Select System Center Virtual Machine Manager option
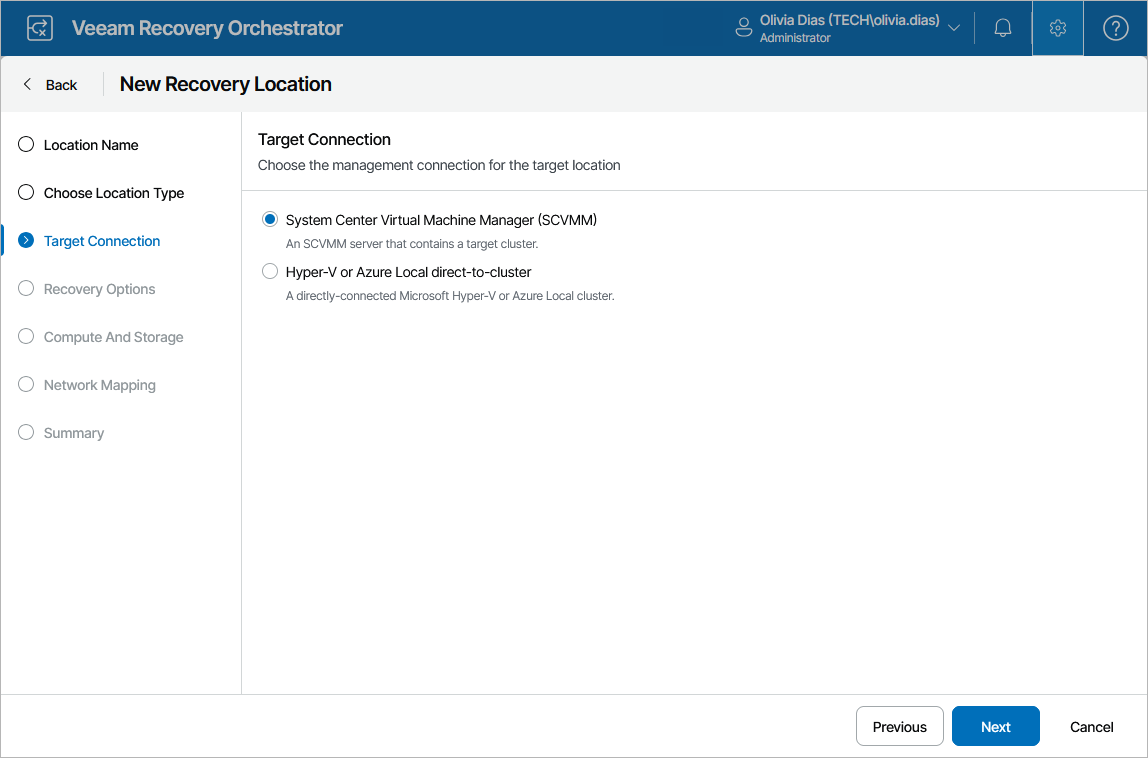The image size is (1148, 758). [270, 220]
